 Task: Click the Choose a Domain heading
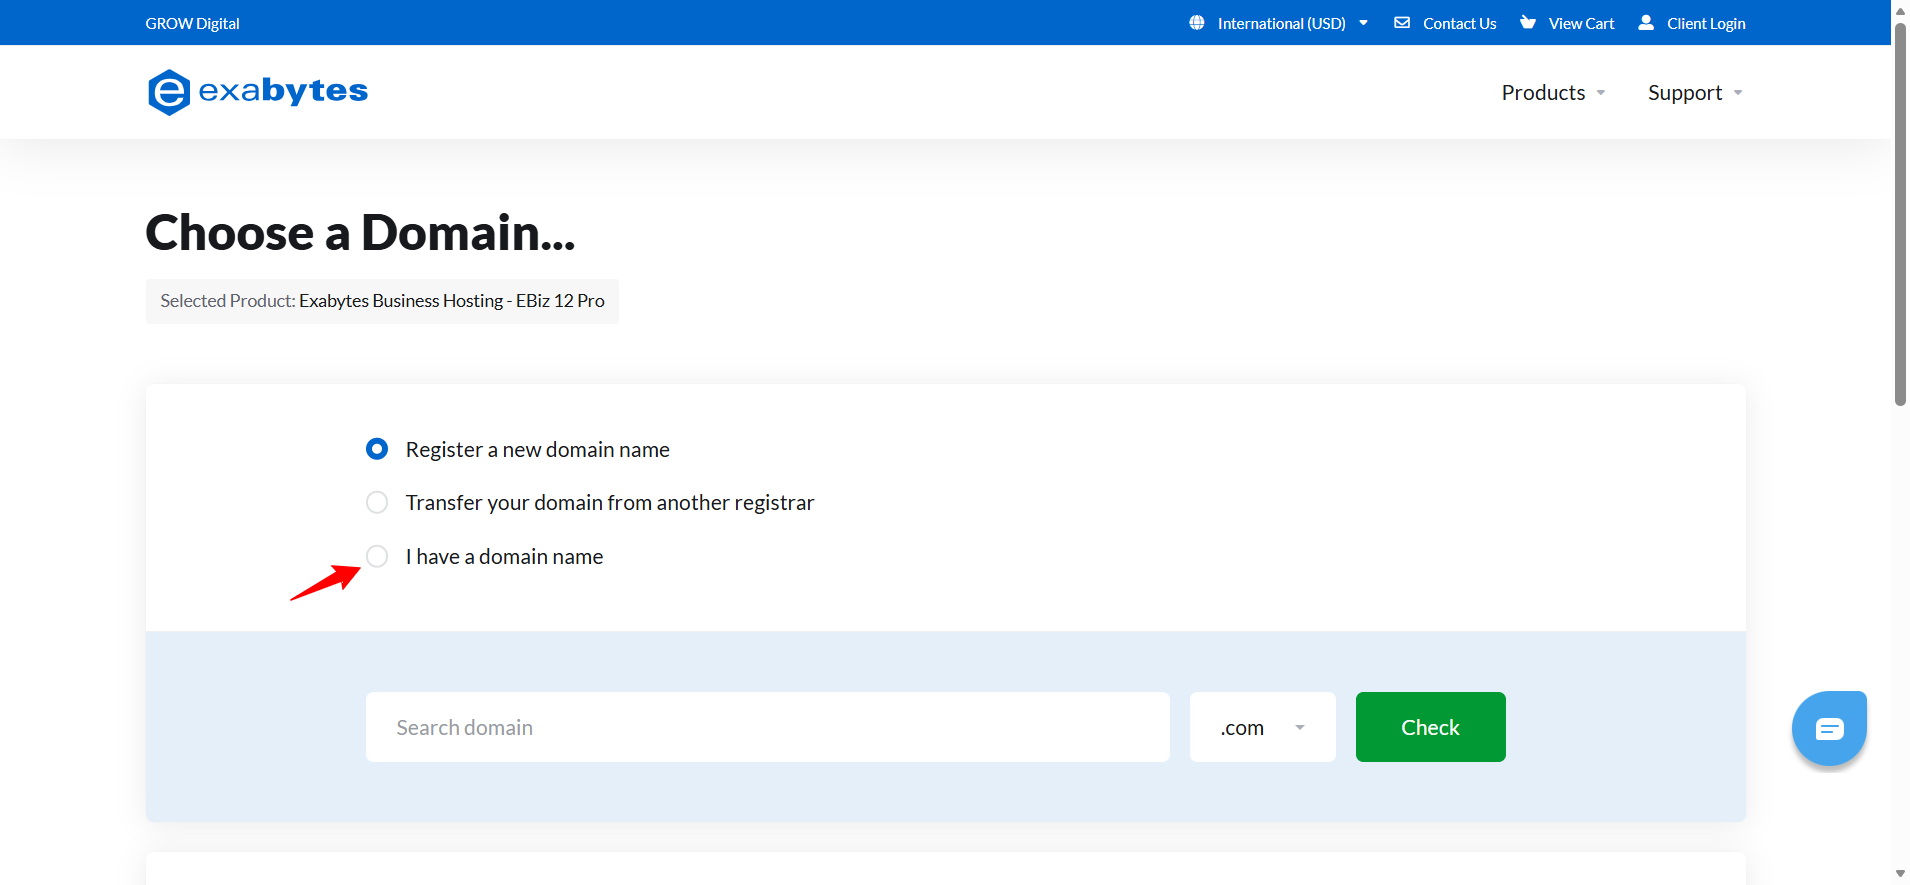click(360, 232)
